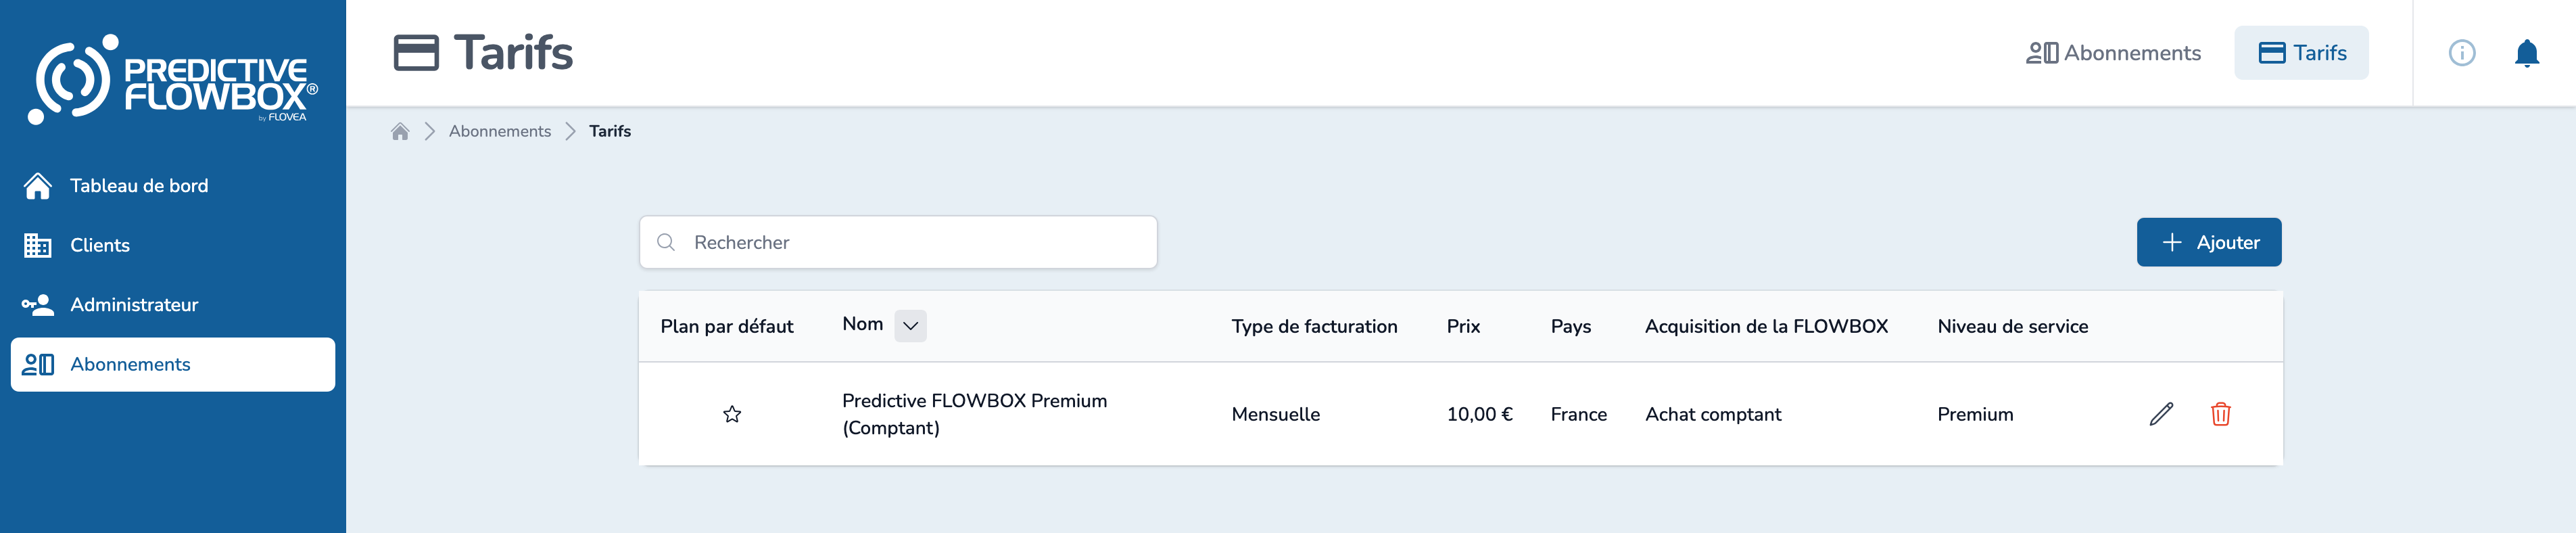Expand the Abonnements breadcrumb link
This screenshot has width=2576, height=533.
click(499, 130)
